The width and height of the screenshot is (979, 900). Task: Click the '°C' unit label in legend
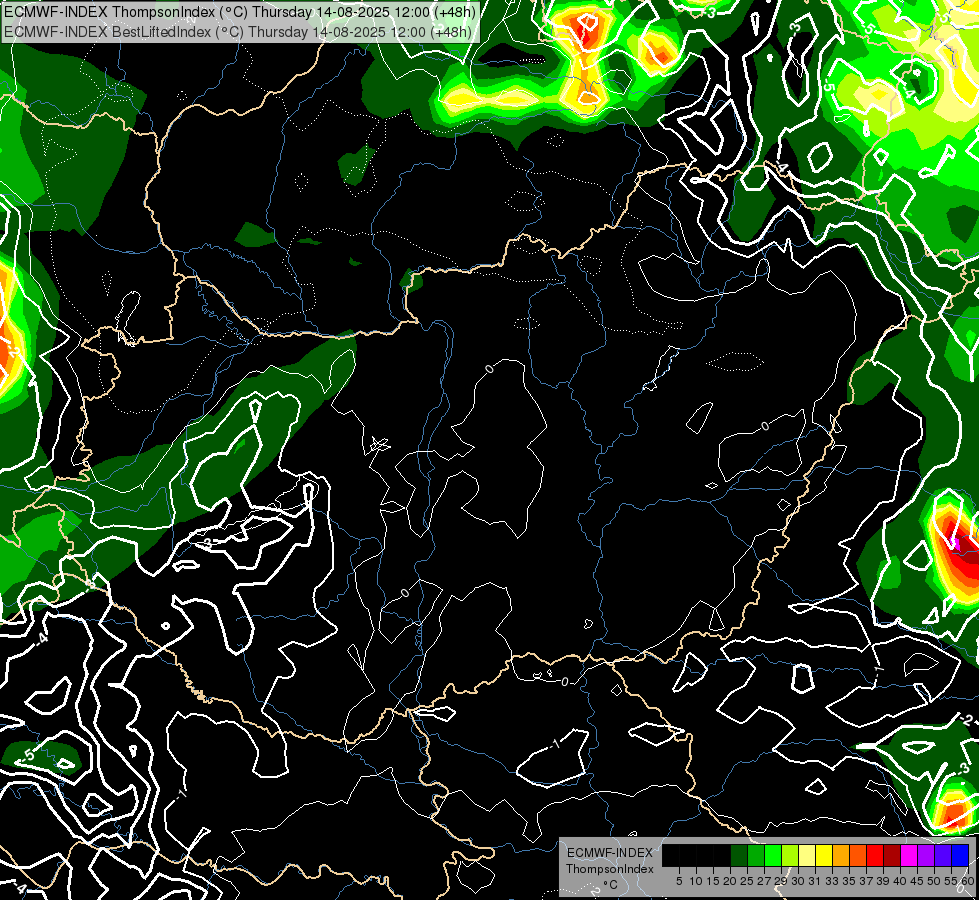pyautogui.click(x=610, y=885)
